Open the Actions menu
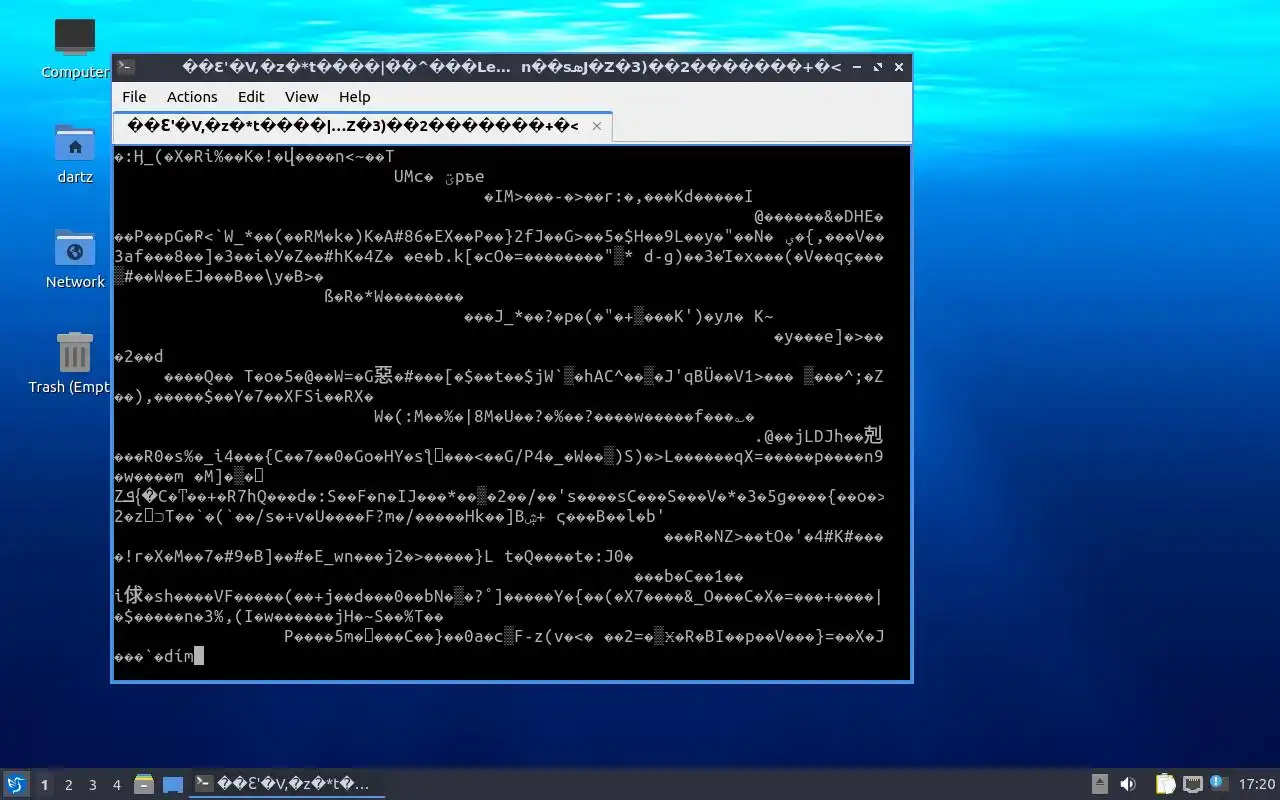Screen dimensions: 1280x800 click(192, 97)
